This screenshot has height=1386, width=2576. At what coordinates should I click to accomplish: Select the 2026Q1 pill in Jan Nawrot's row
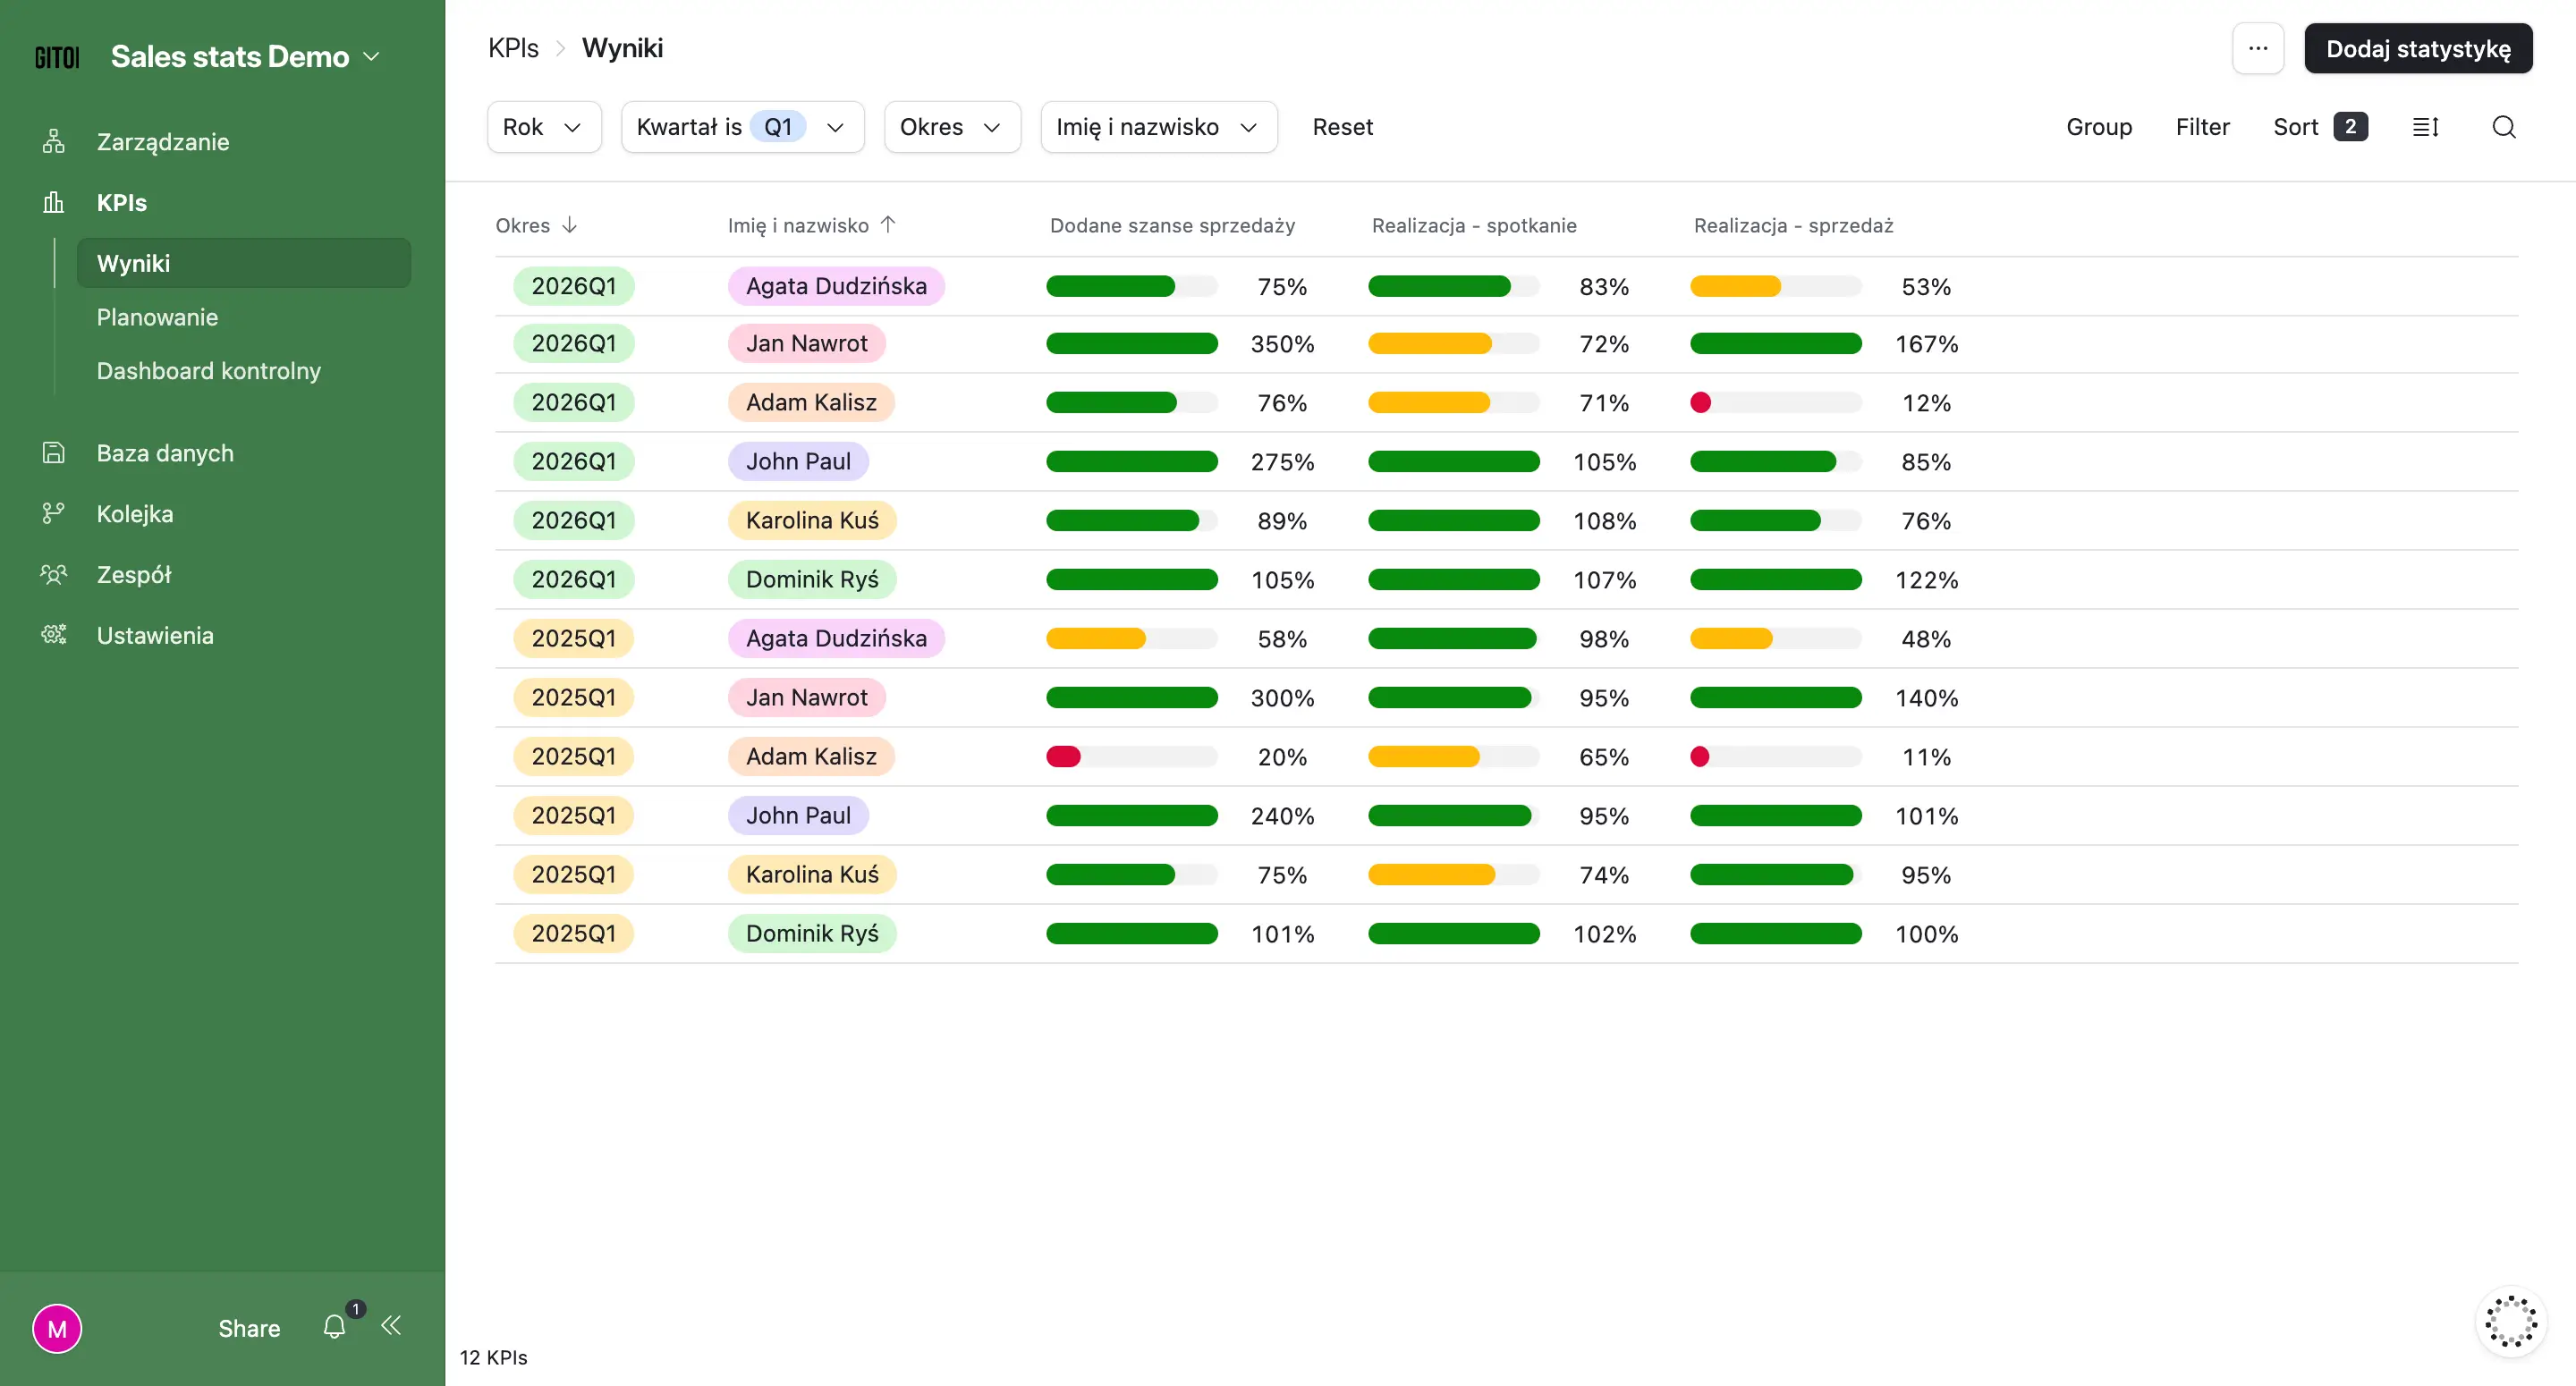coord(573,343)
